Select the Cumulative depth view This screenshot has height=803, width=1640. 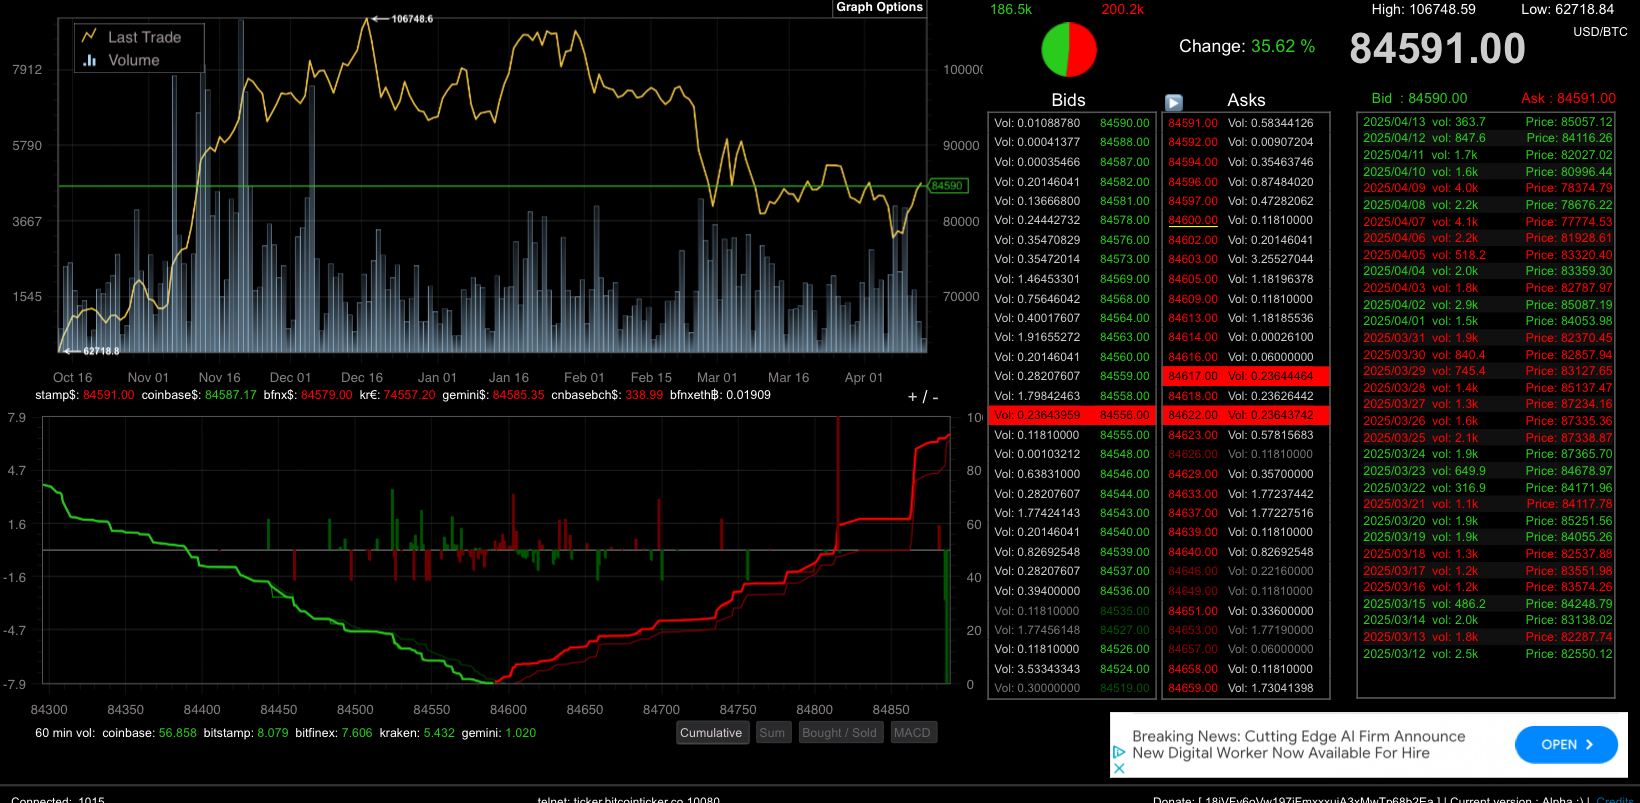[x=711, y=733]
